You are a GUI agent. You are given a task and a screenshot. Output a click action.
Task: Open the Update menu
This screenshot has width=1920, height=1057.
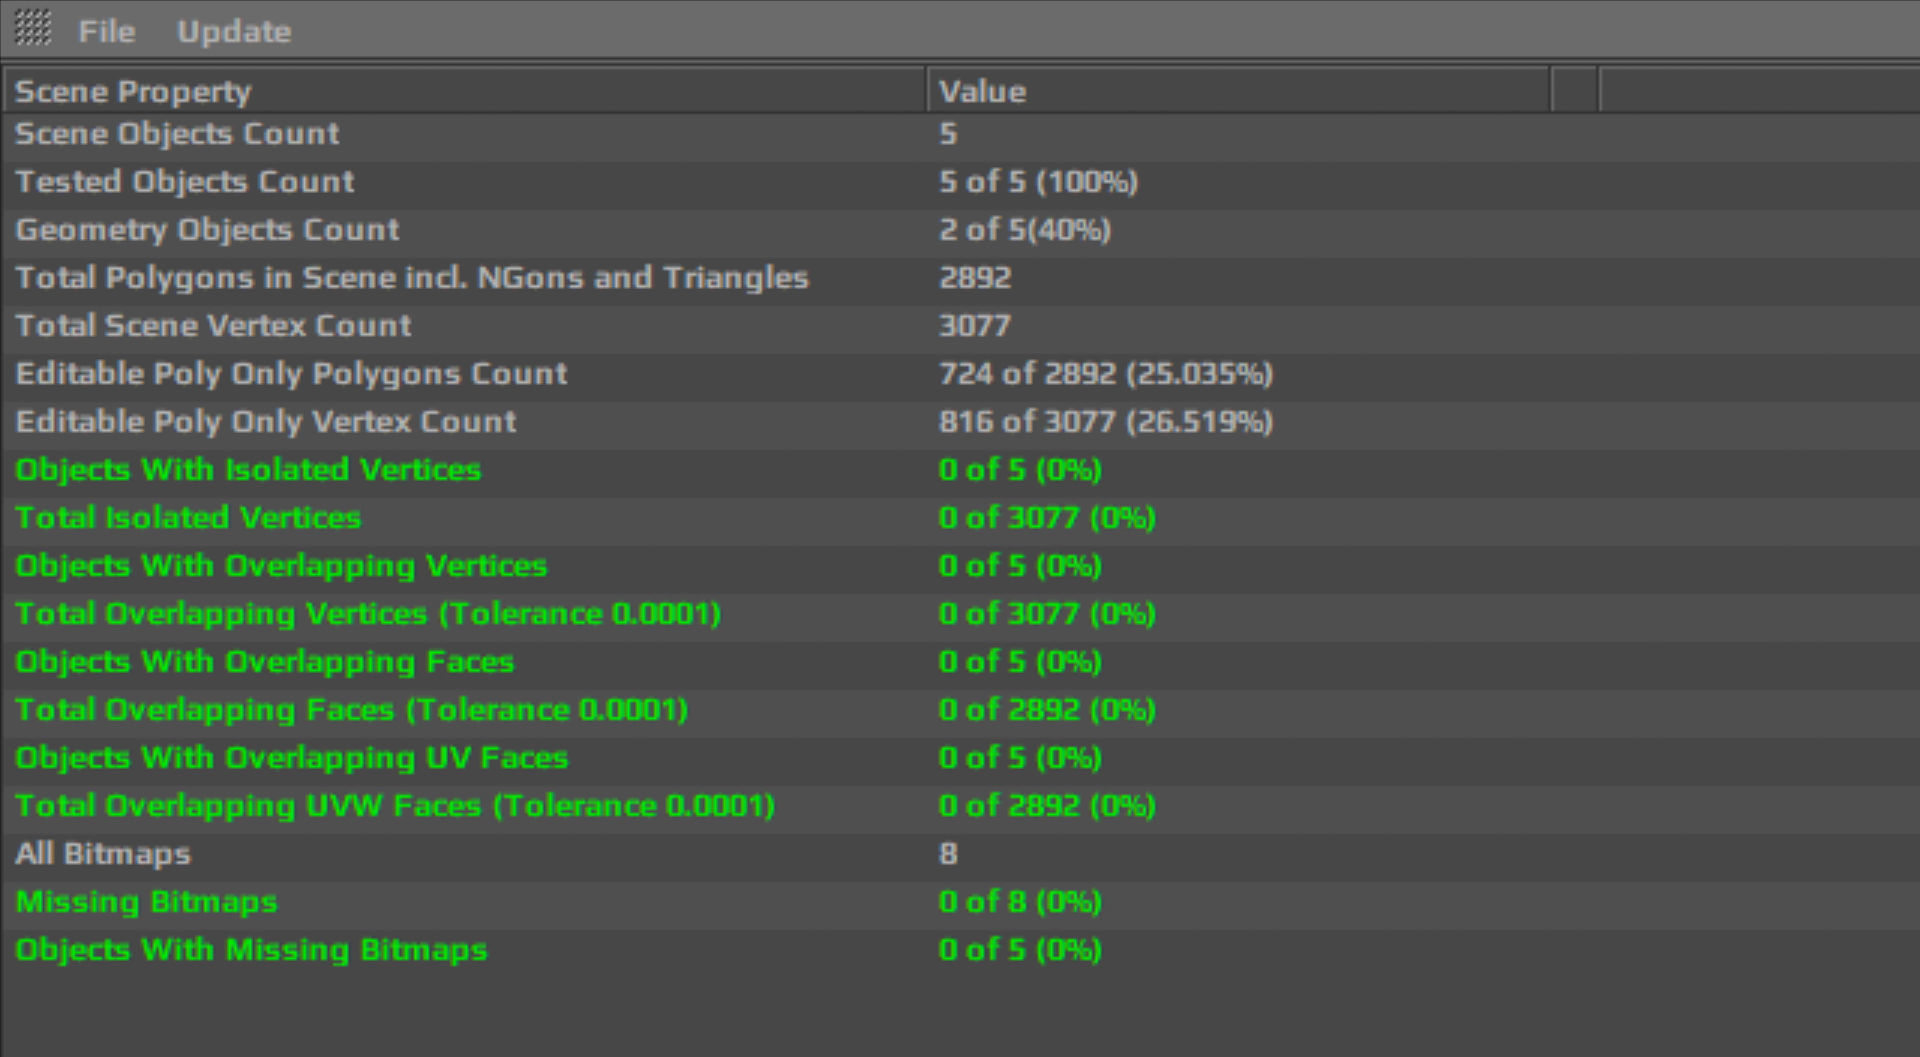point(234,31)
